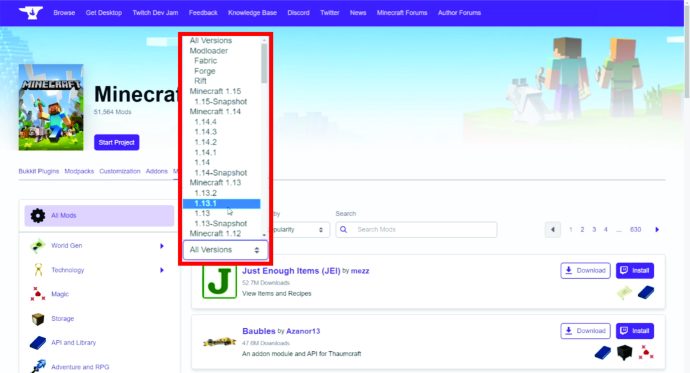
Task: Select All Mods gear icon
Action: pos(38,216)
